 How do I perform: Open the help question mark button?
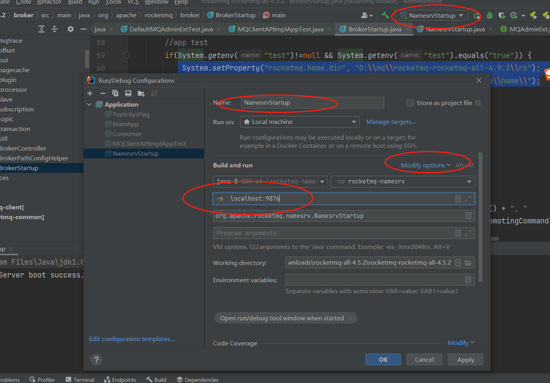click(x=96, y=360)
